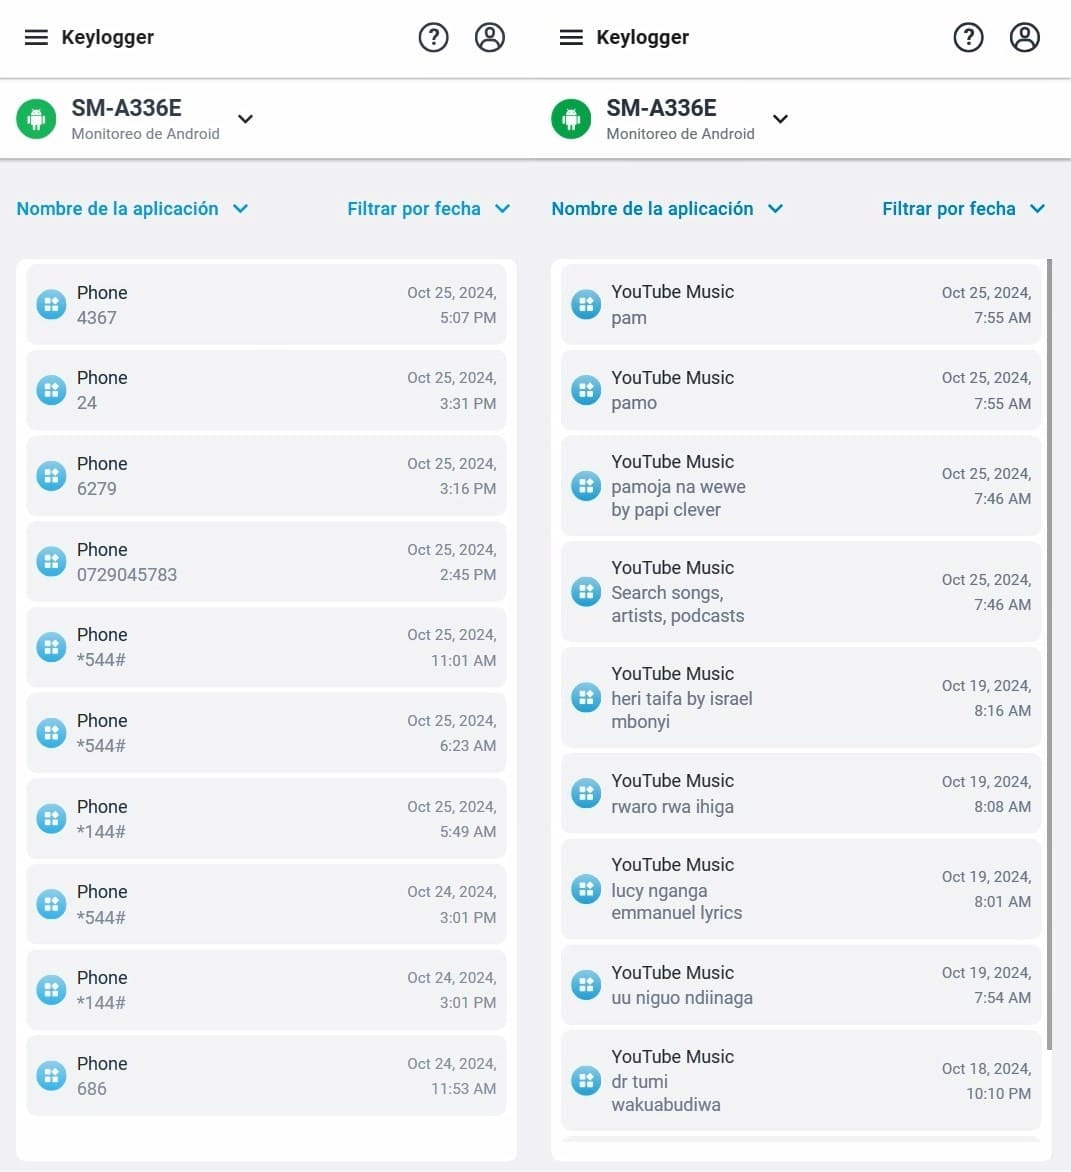The image size is (1071, 1172).
Task: Expand SM-A336E device chevron in right panel
Action: point(780,119)
